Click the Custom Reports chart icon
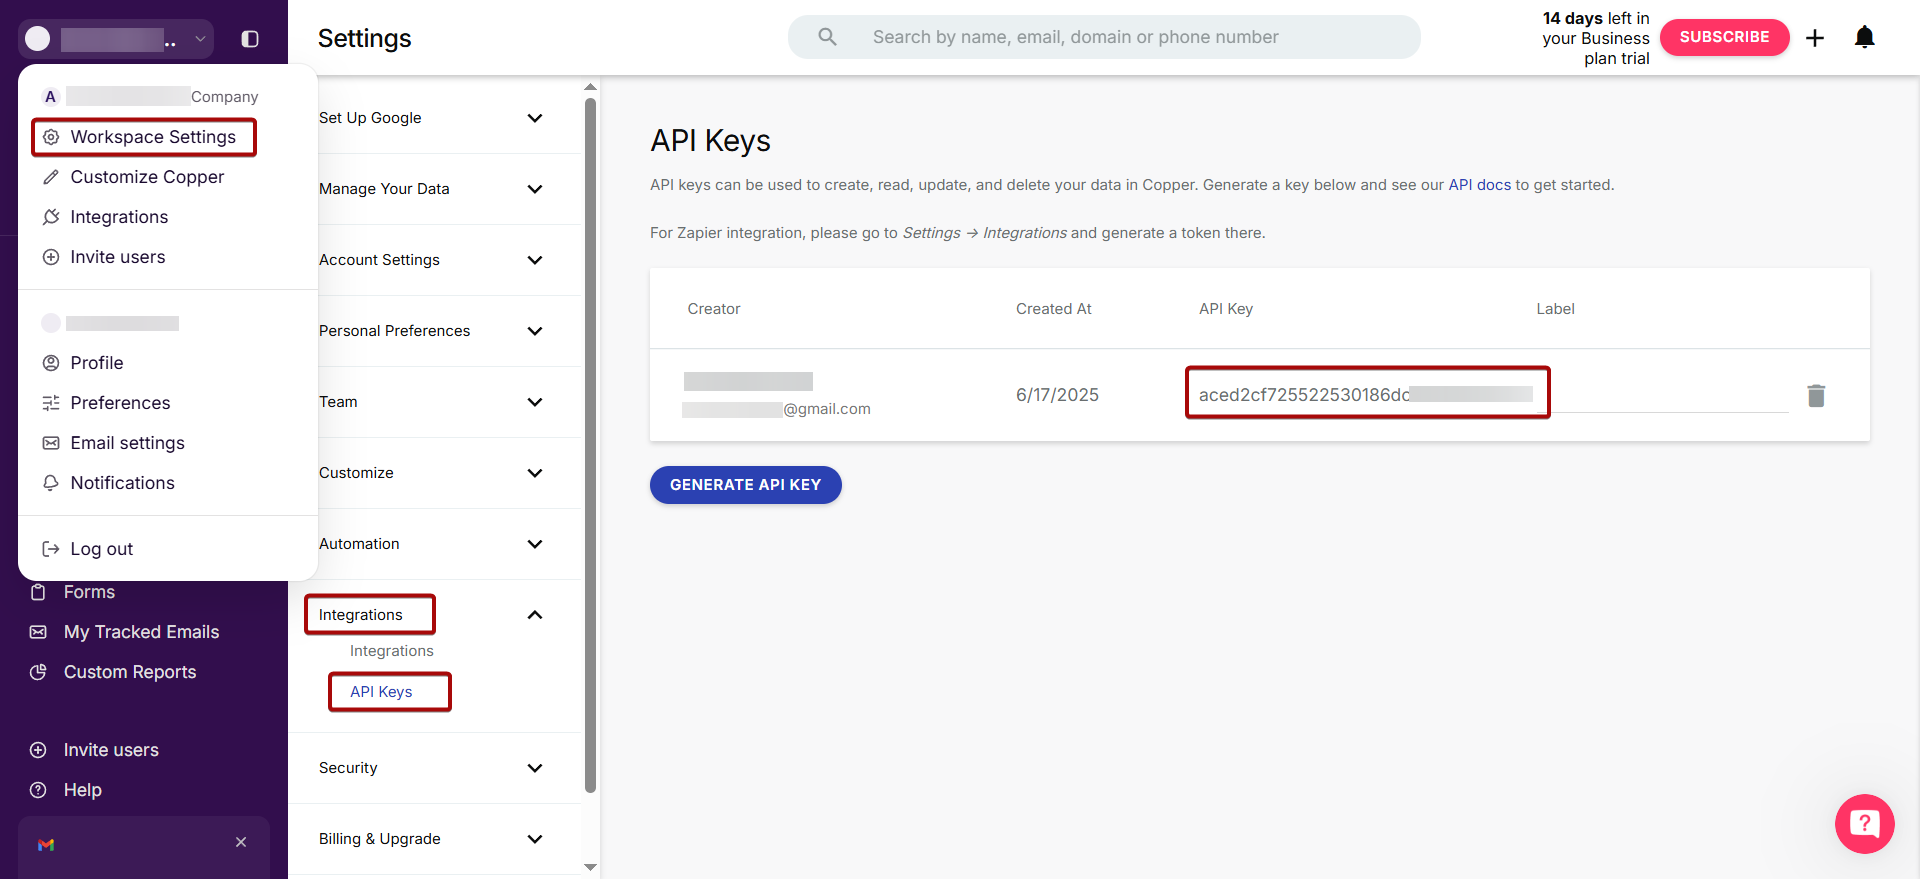 click(38, 672)
